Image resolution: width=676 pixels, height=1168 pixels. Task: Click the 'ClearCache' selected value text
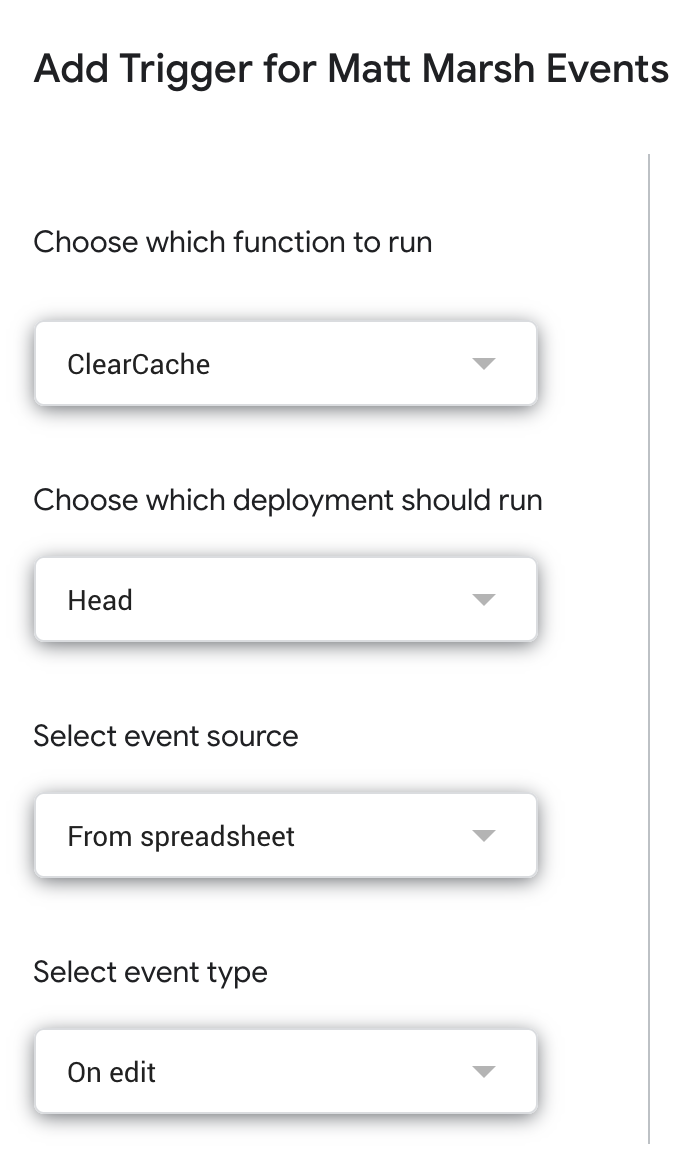coord(138,364)
